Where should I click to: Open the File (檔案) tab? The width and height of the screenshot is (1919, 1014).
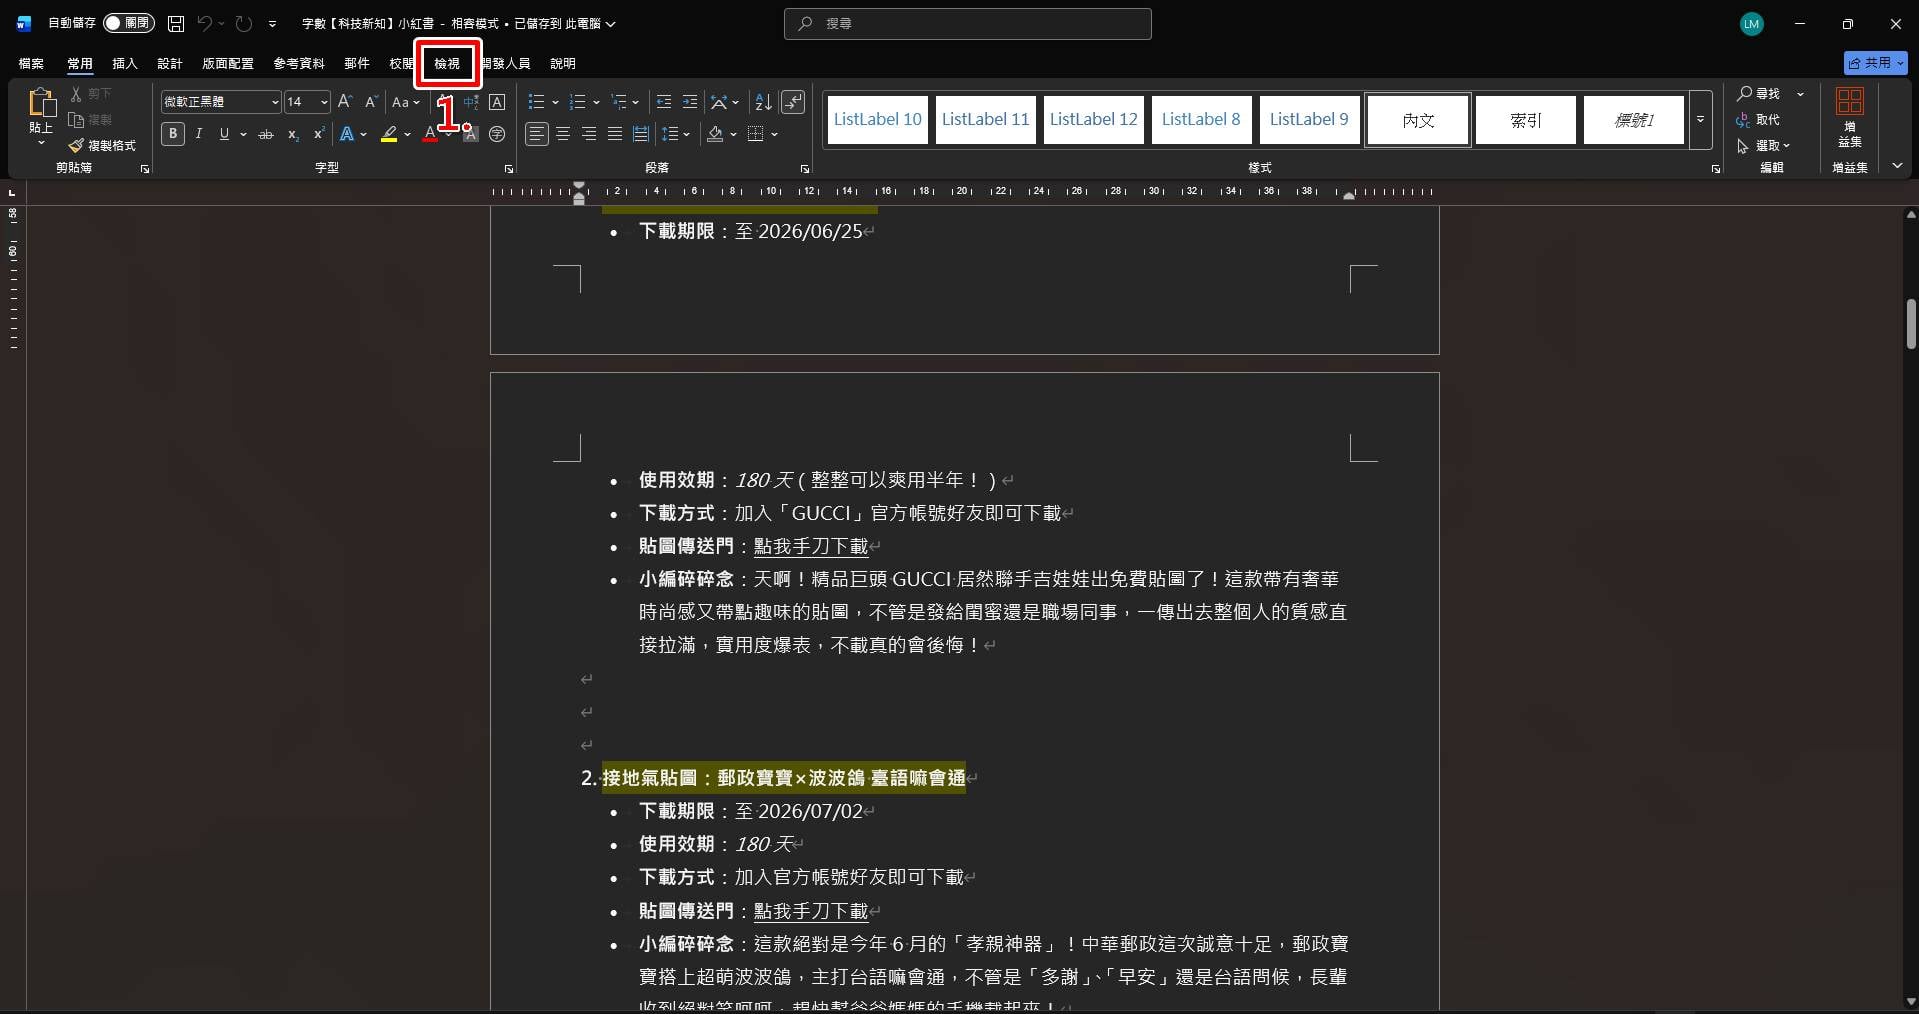pos(31,63)
